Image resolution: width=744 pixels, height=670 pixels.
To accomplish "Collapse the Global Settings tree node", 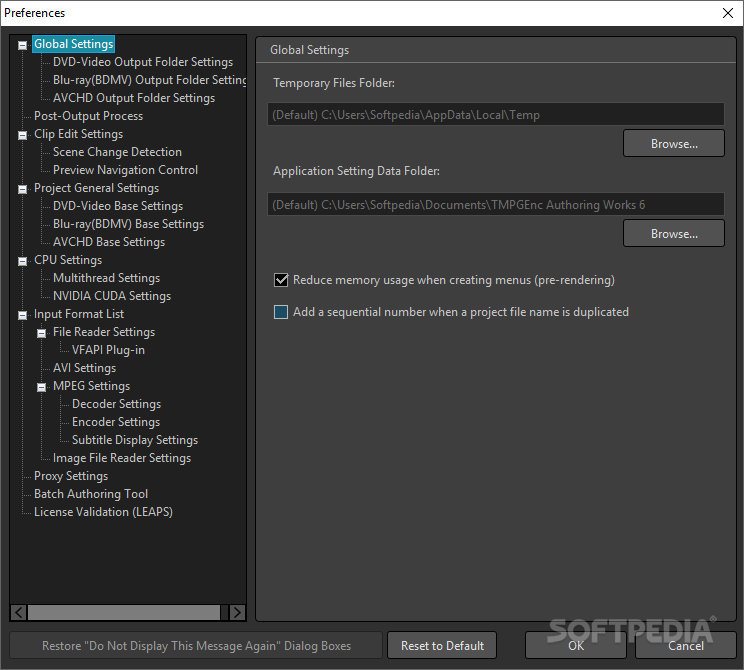I will pyautogui.click(x=22, y=46).
